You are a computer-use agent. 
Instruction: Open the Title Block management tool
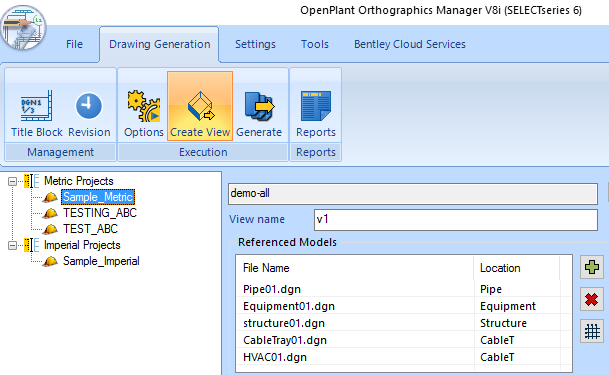(x=37, y=114)
